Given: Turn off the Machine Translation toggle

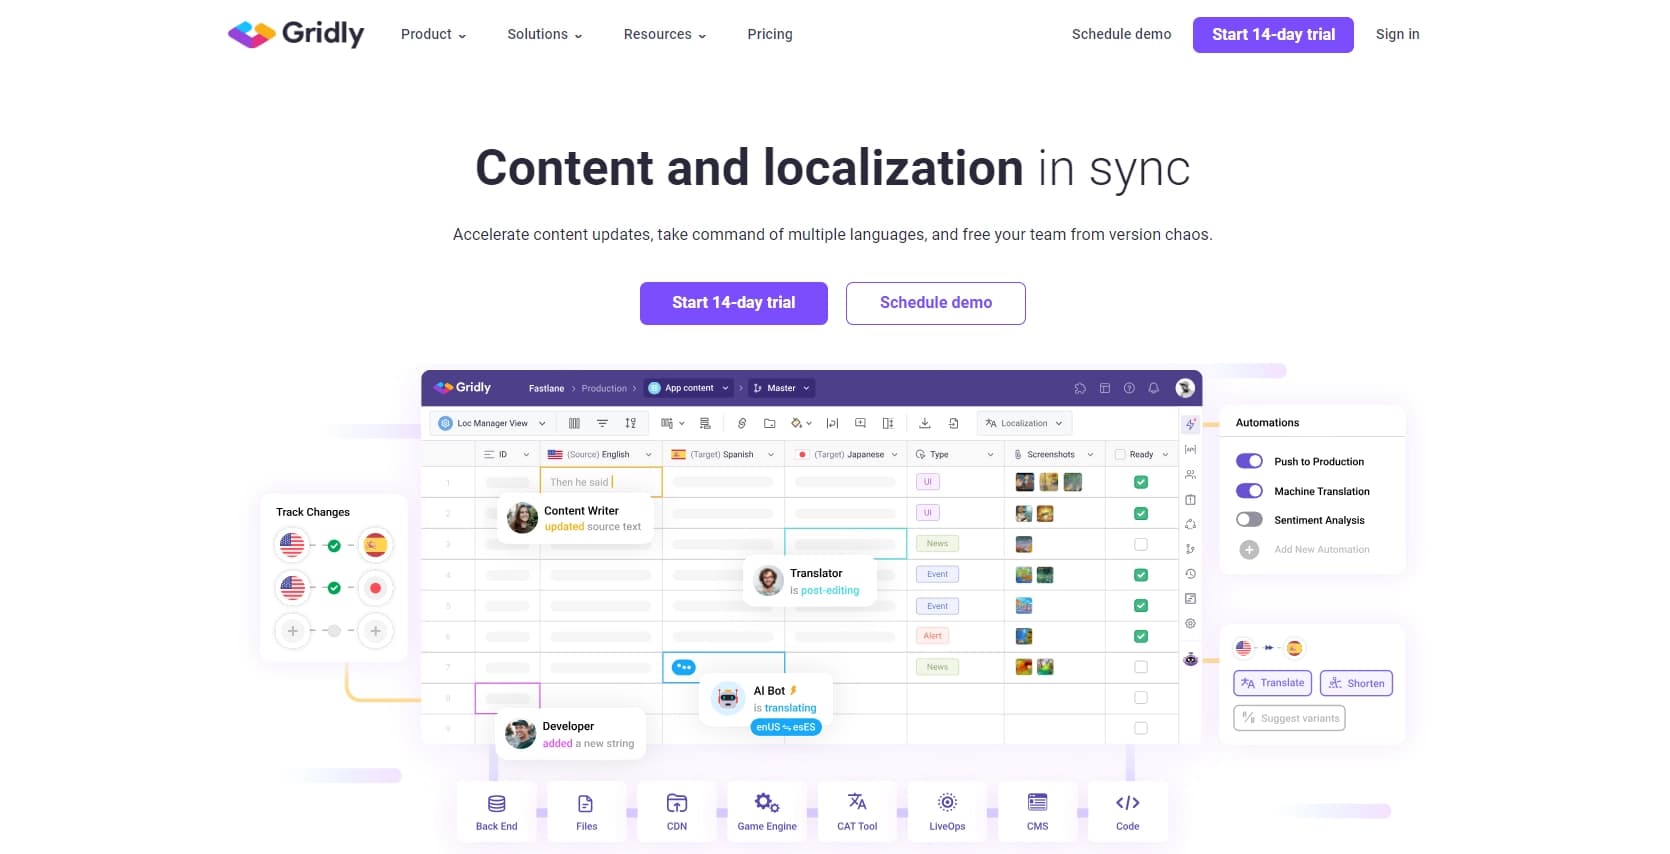Looking at the screenshot, I should tap(1249, 491).
